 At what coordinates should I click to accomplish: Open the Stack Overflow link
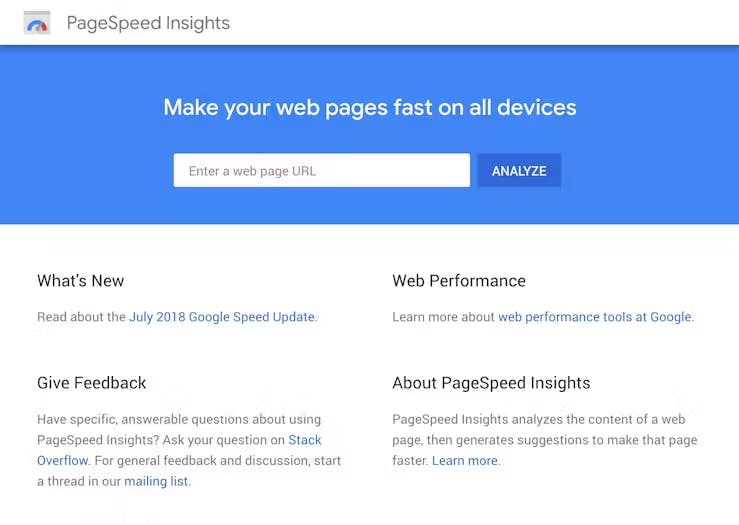[x=304, y=440]
